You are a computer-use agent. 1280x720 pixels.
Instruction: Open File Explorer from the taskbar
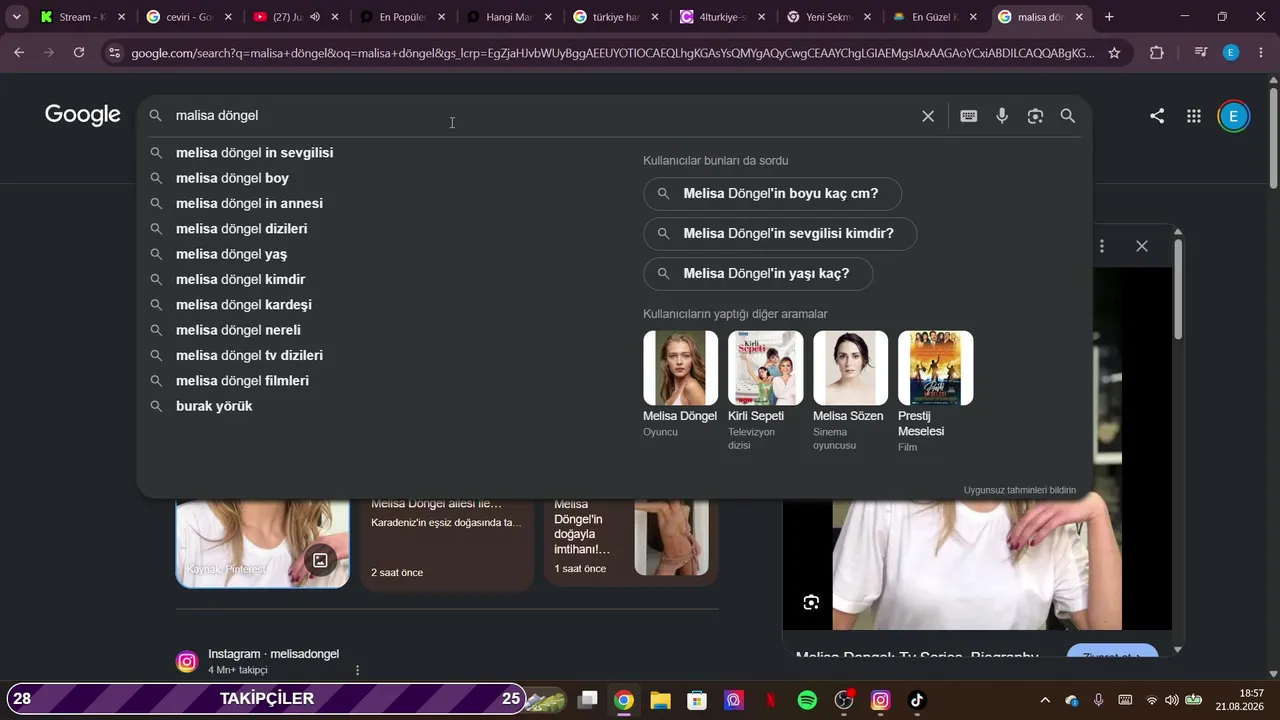(x=660, y=700)
